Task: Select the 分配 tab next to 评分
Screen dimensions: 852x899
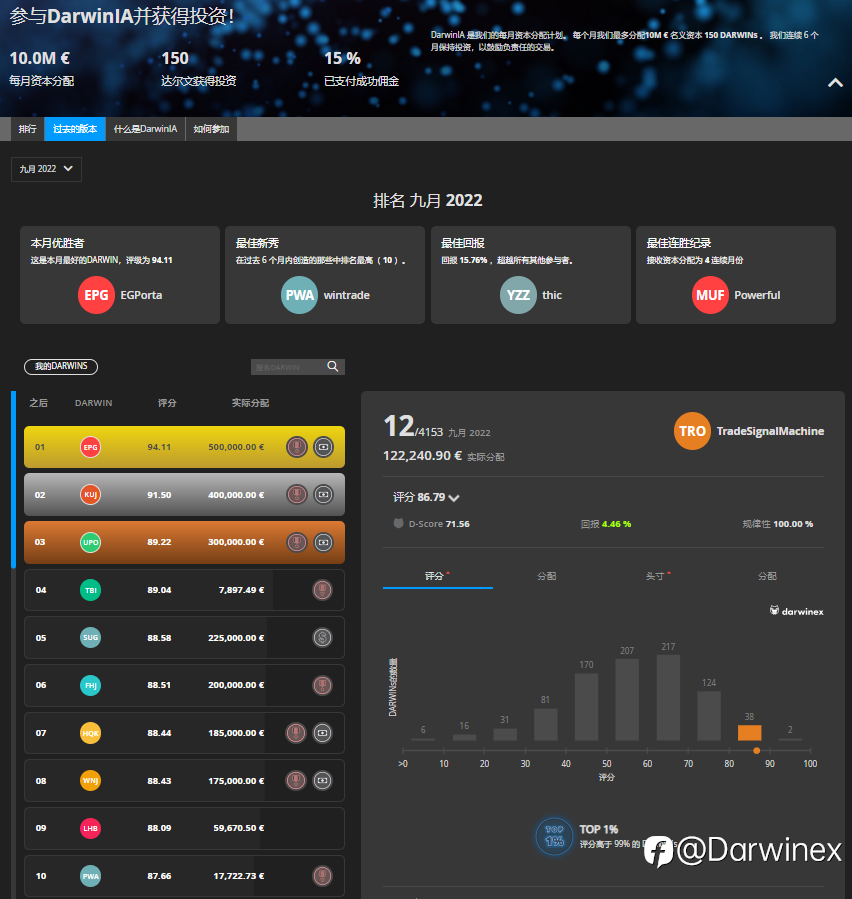Action: tap(547, 576)
